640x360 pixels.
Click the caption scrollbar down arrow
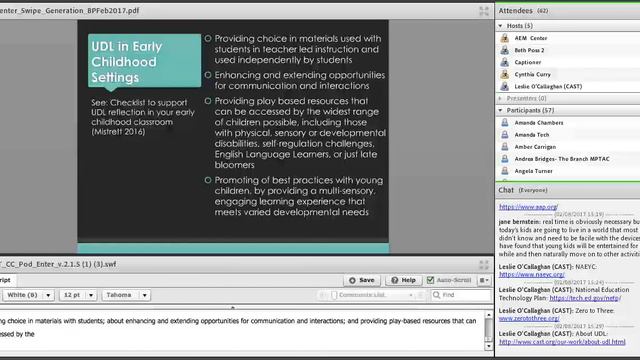click(x=489, y=346)
